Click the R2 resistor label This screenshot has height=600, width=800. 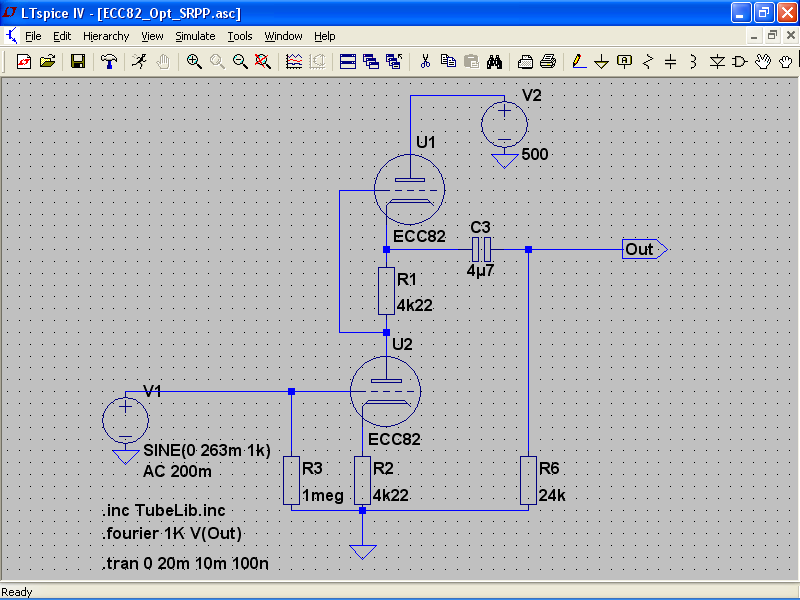383,468
